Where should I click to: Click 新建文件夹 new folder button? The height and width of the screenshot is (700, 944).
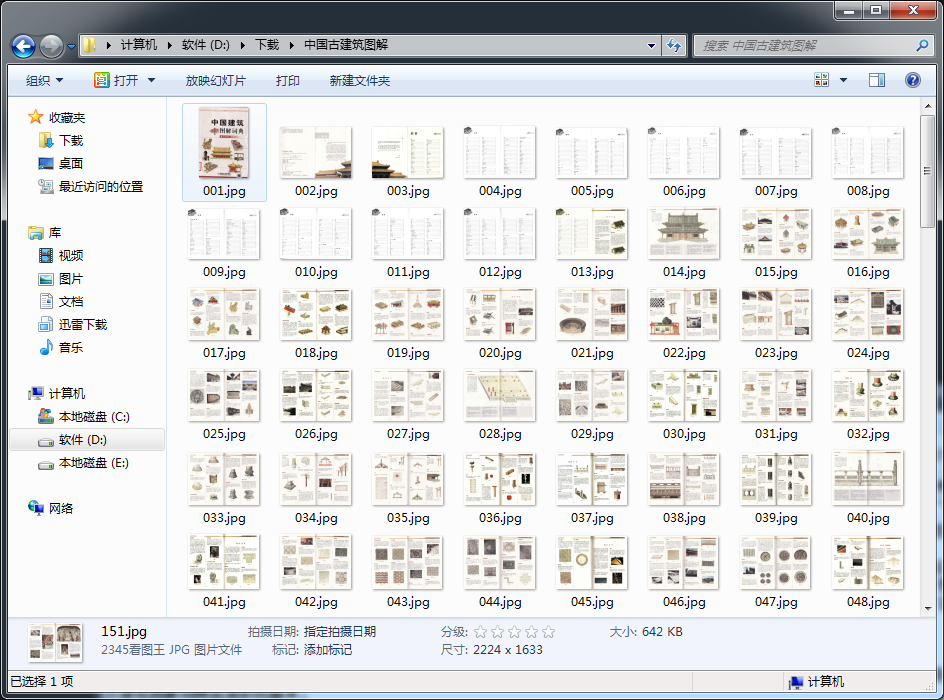(x=359, y=80)
